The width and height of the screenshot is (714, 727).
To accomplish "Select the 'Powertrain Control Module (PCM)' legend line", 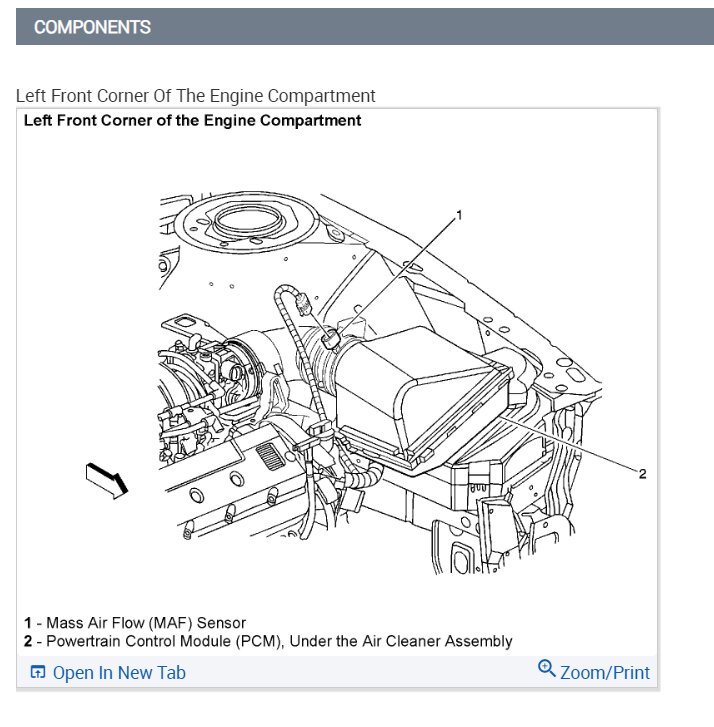I will [268, 641].
